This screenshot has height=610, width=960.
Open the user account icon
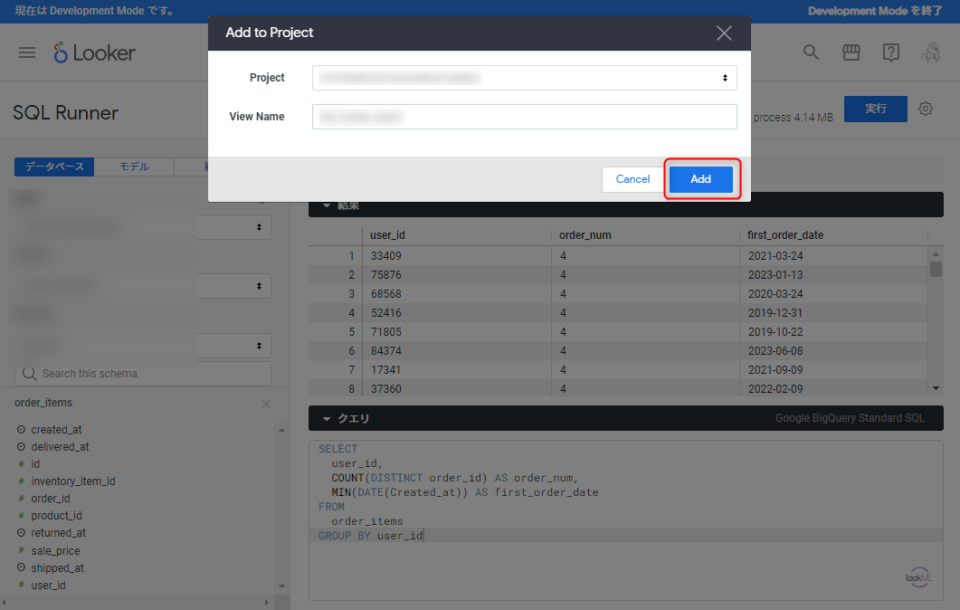[x=930, y=53]
